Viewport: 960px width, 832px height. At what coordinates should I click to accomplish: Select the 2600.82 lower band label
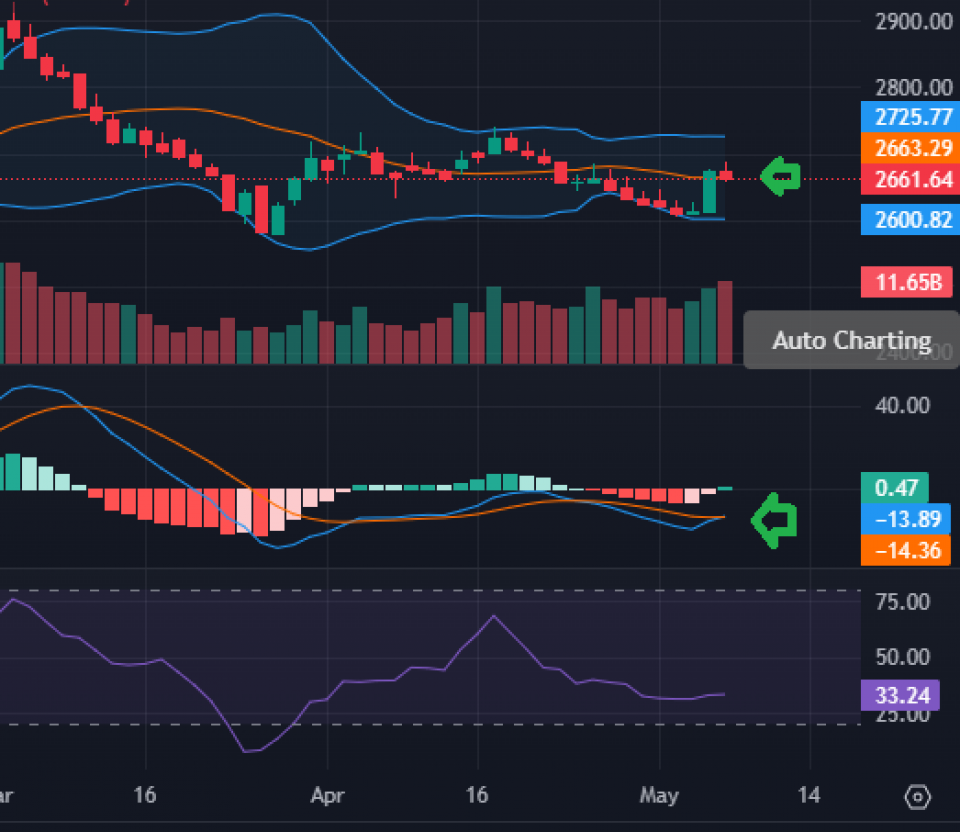(906, 219)
